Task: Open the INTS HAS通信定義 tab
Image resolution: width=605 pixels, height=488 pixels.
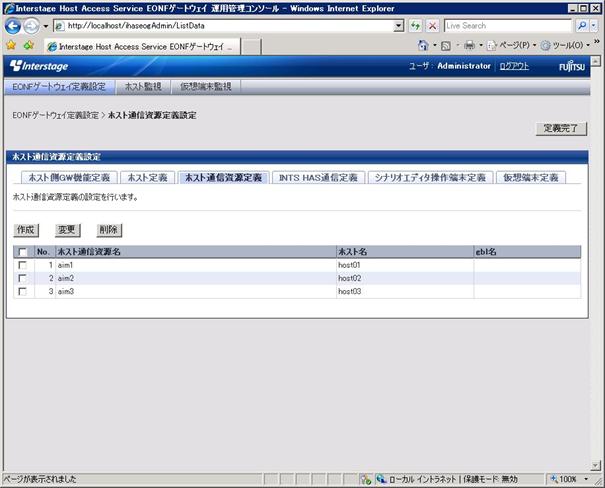Action: [x=318, y=177]
